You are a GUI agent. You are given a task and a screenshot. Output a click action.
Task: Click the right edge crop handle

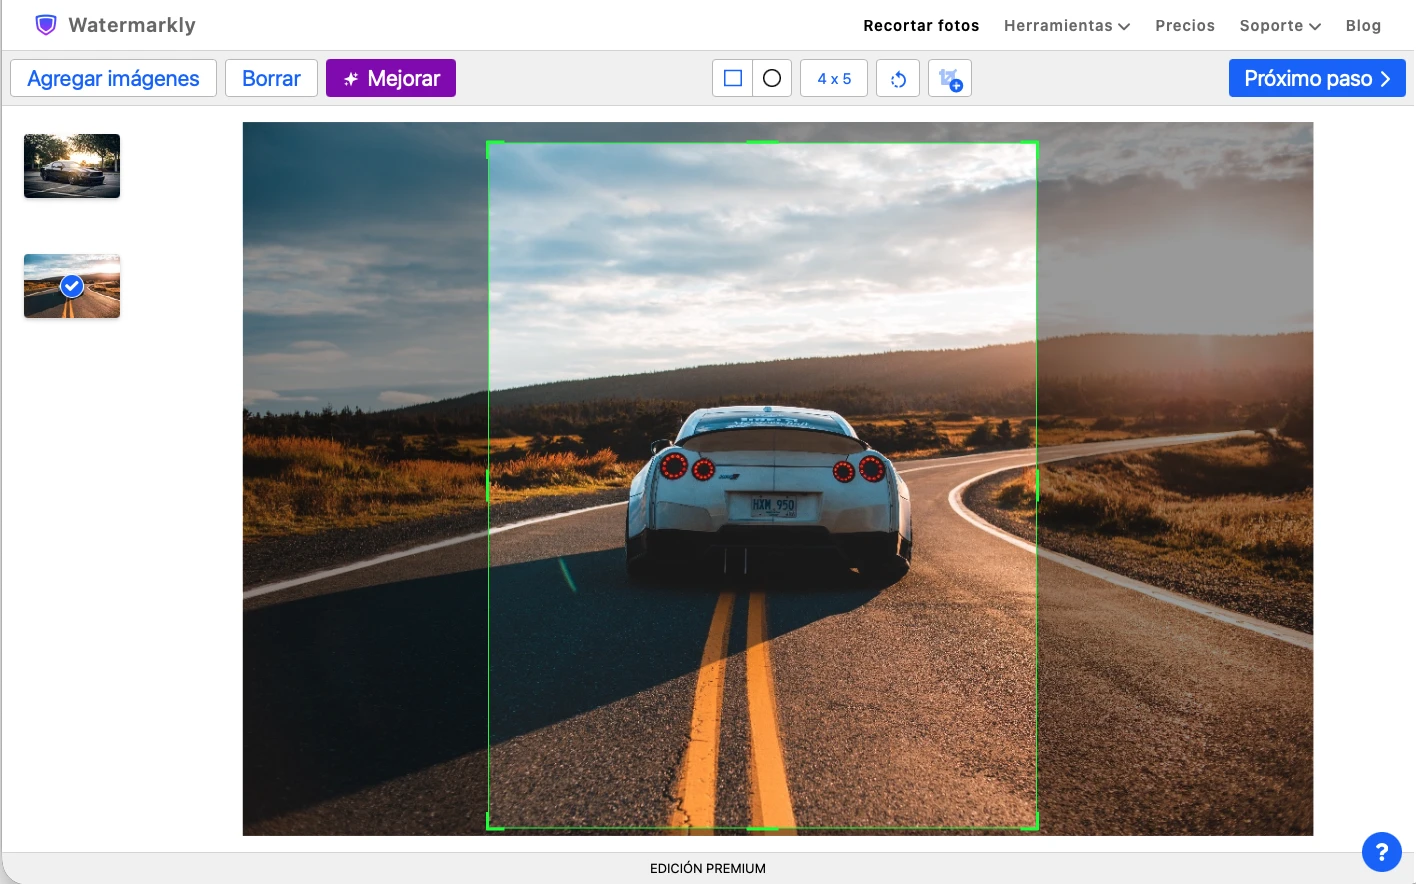[1037, 485]
